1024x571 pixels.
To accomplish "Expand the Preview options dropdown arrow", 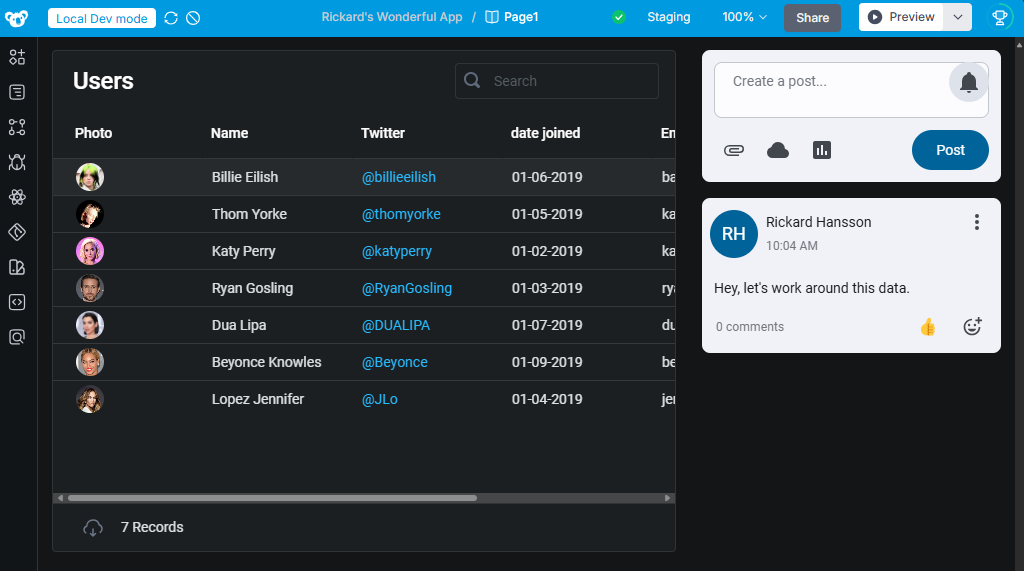I will click(957, 17).
